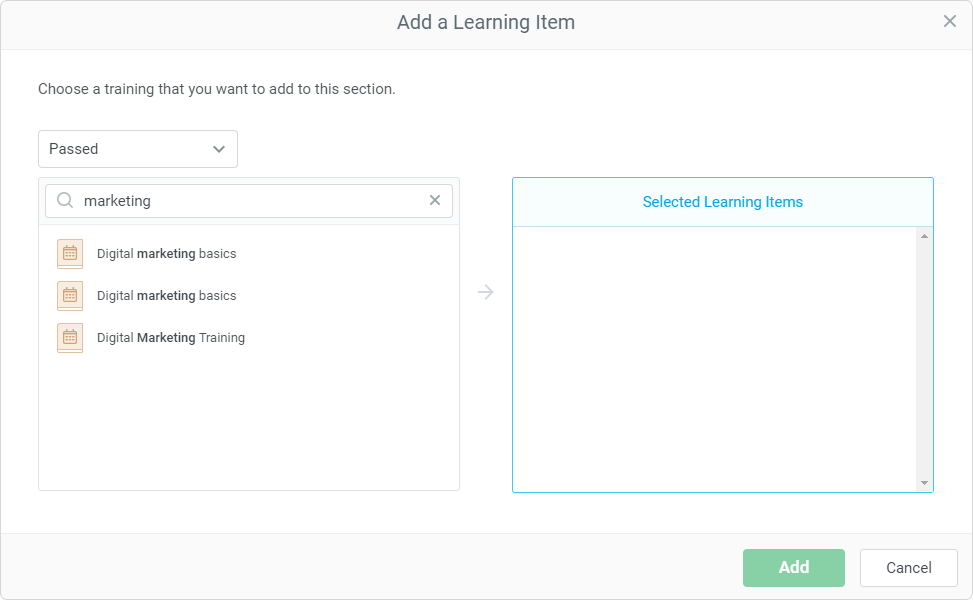Click the scrollbar down arrow in selected list
Viewport: 973px width, 600px height.
924,483
